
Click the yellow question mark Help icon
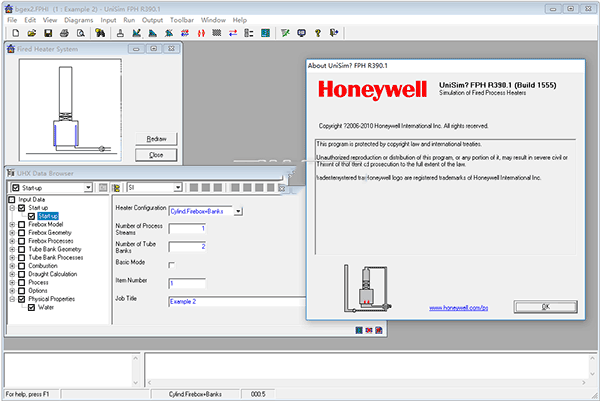tap(318, 33)
